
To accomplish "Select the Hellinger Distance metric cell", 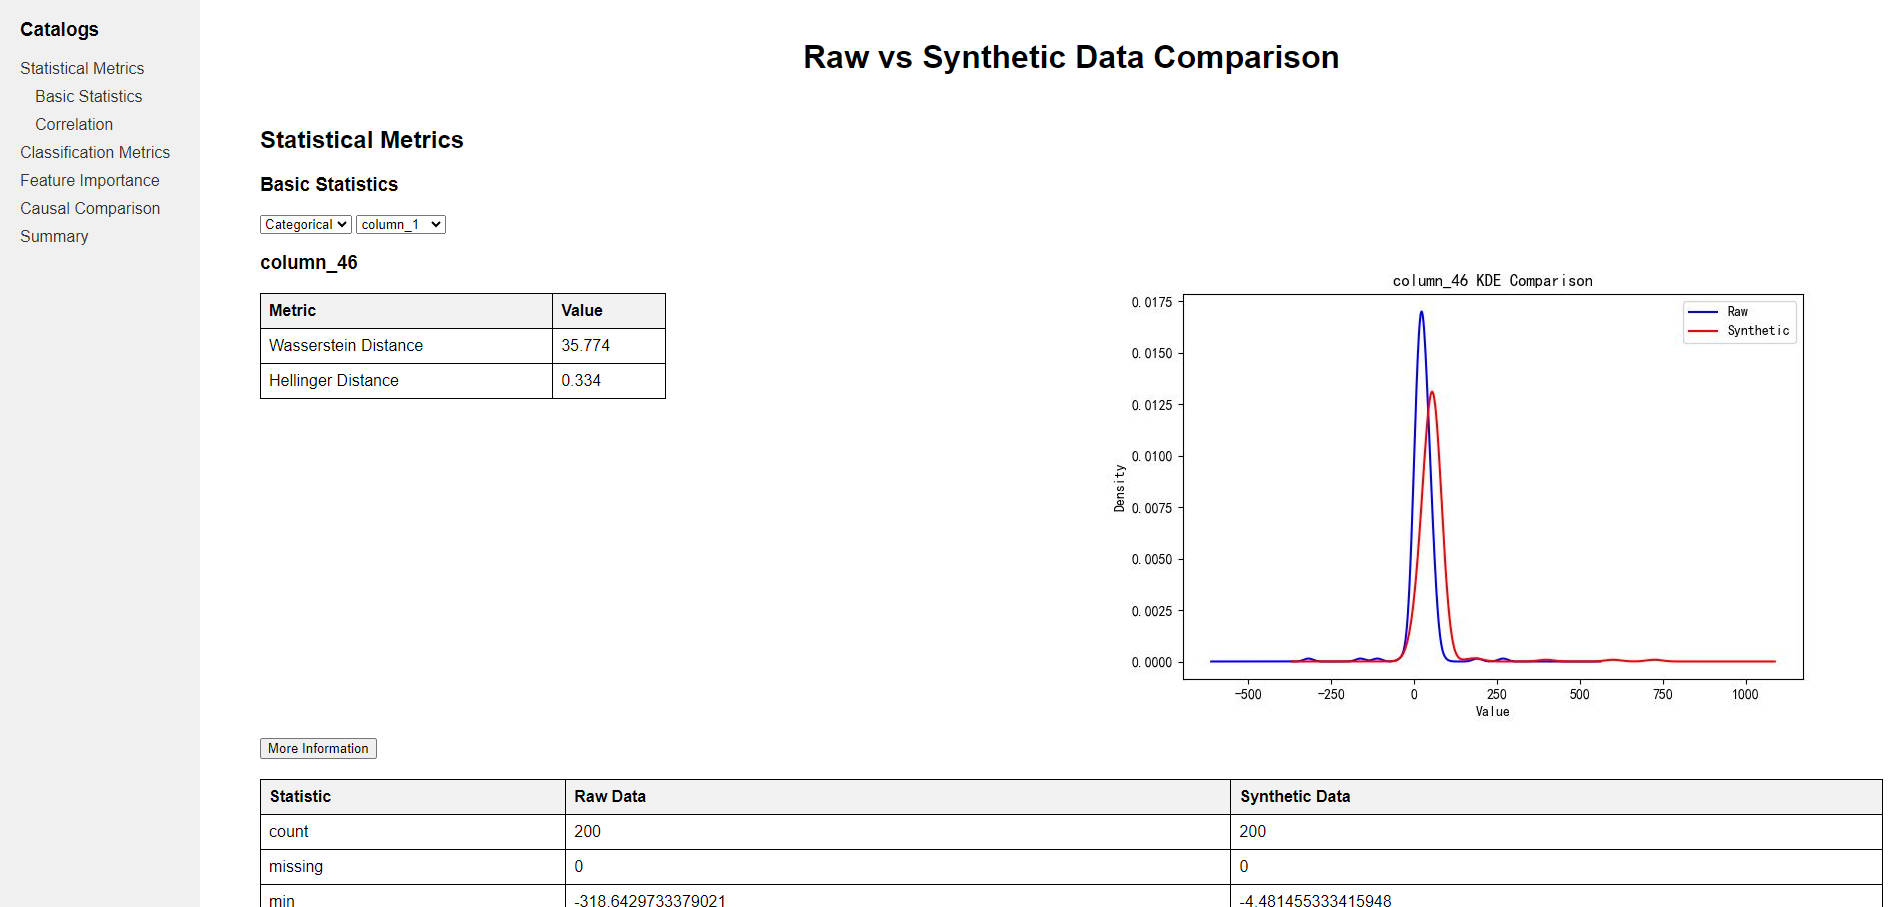I will [x=406, y=381].
